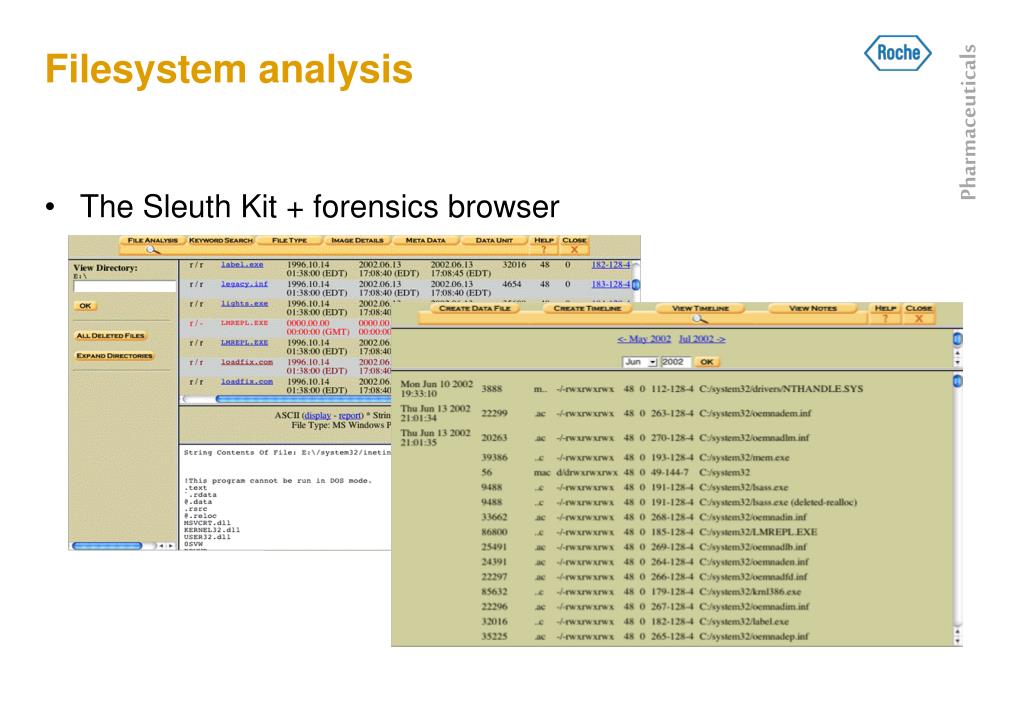Click the 2002 year input field
1023x708 pixels.
tap(675, 362)
